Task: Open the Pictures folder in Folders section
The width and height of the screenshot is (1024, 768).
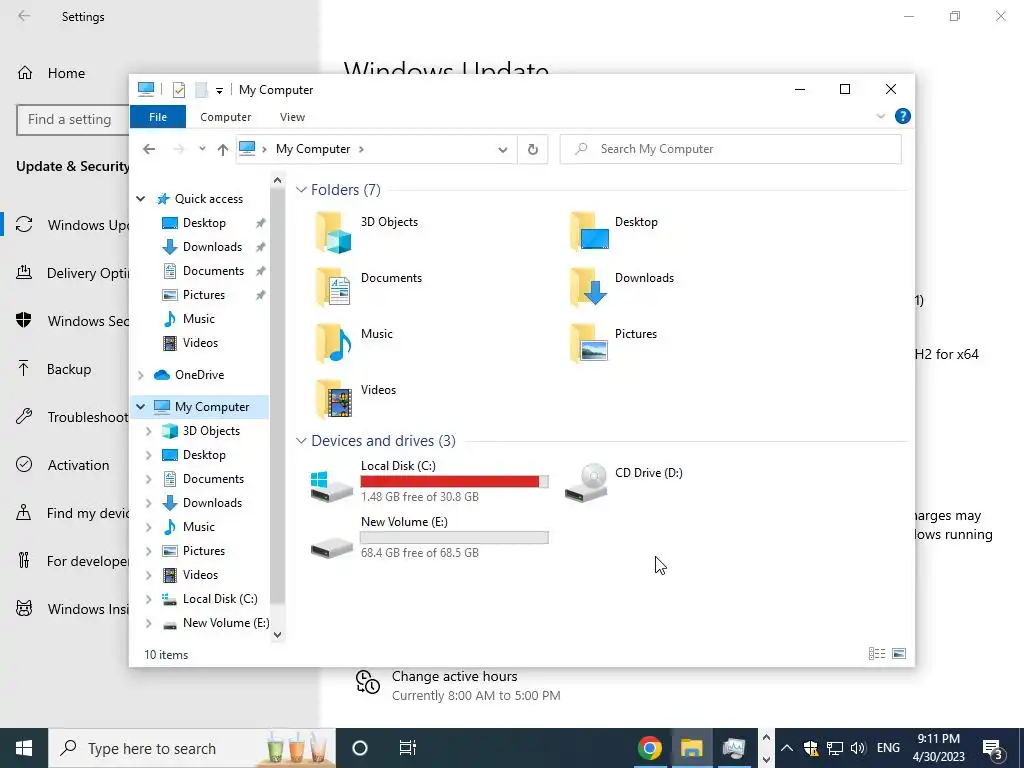Action: (x=588, y=344)
